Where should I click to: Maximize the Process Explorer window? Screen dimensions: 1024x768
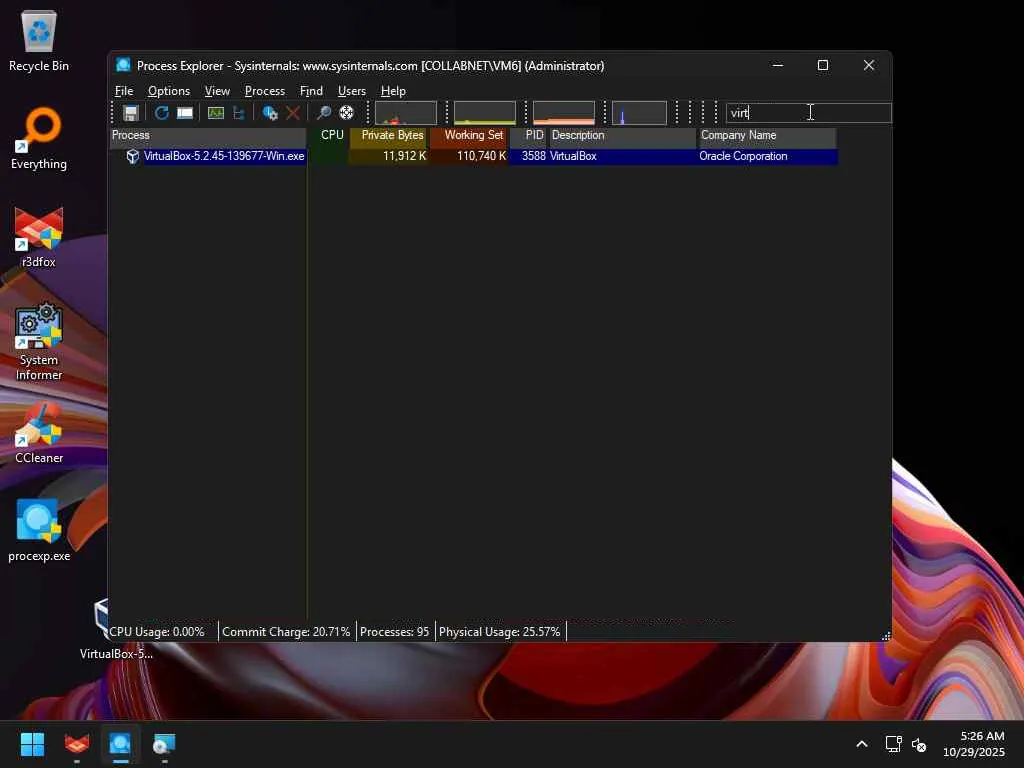pos(823,65)
